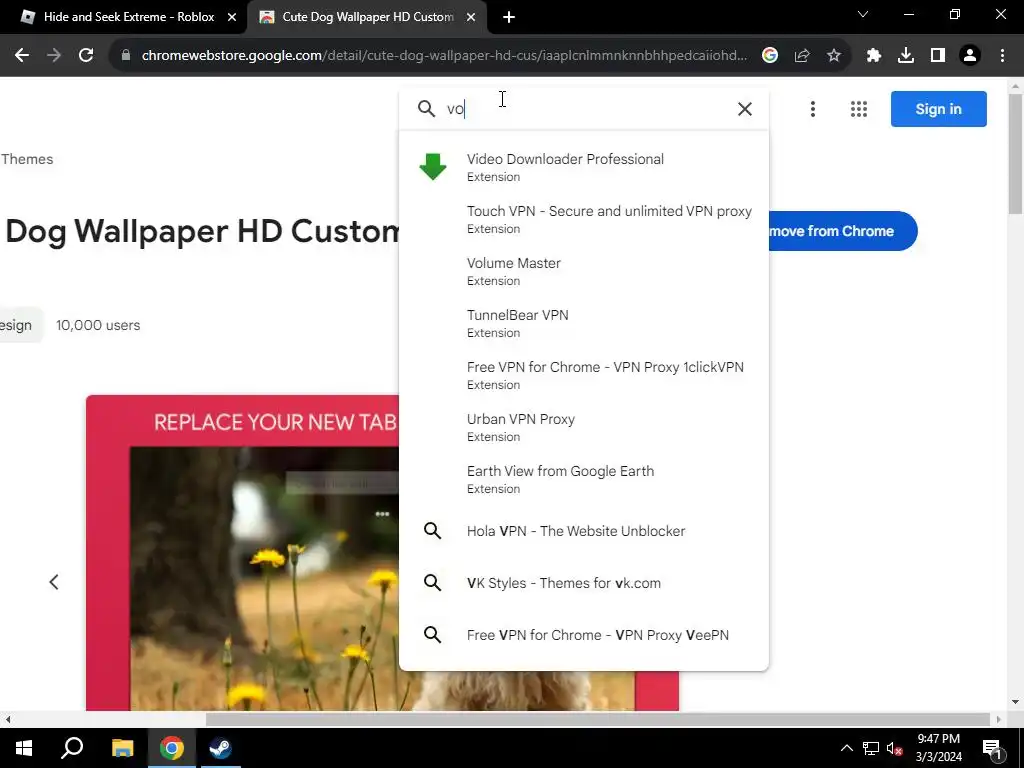This screenshot has width=1024, height=768.
Task: Open network status tray icon
Action: [871, 748]
